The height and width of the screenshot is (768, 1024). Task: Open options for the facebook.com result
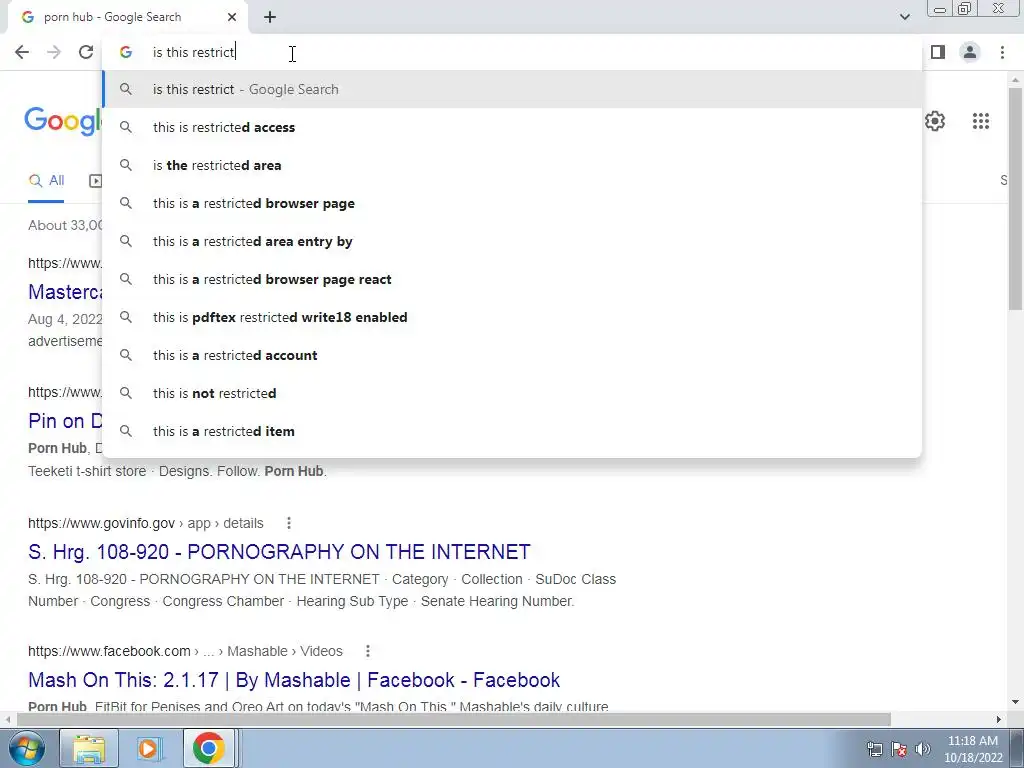click(x=368, y=651)
